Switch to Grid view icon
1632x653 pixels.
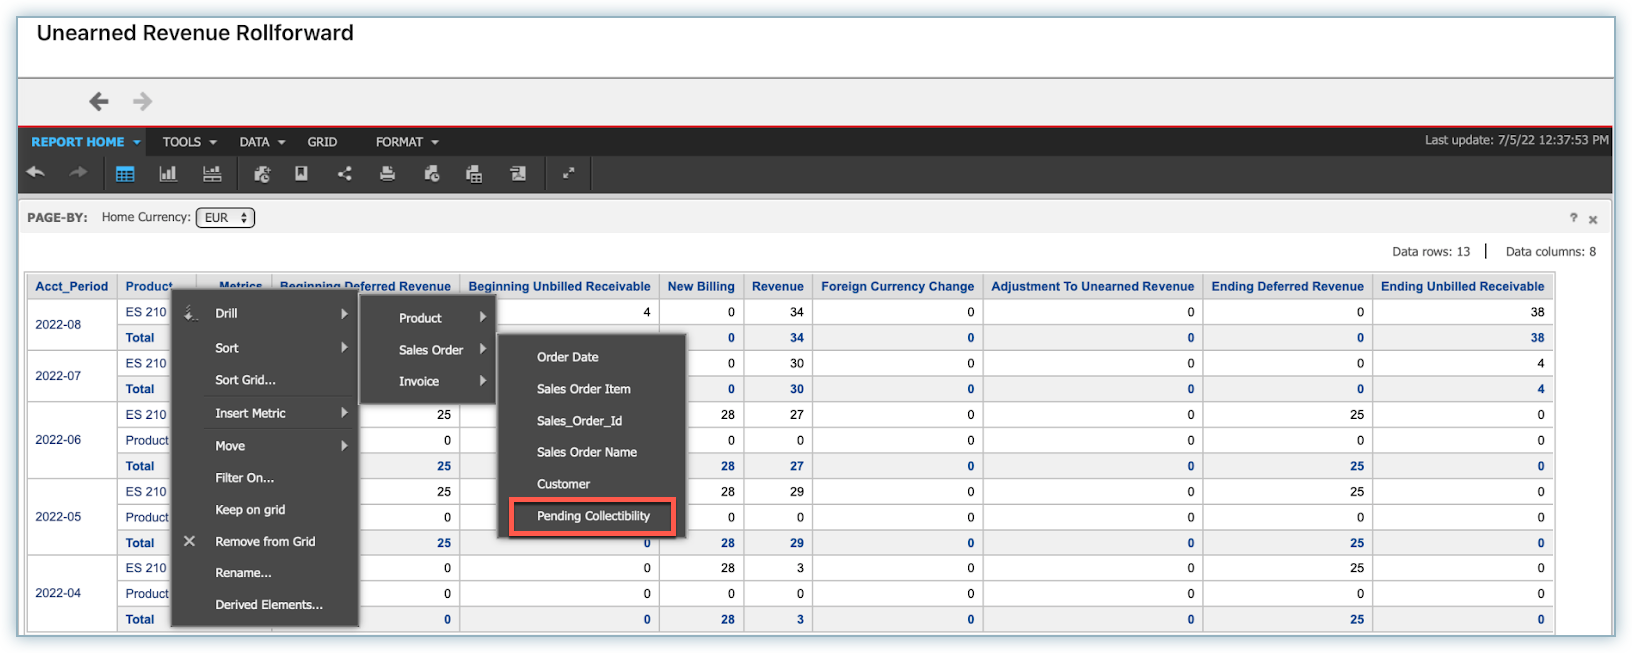125,174
